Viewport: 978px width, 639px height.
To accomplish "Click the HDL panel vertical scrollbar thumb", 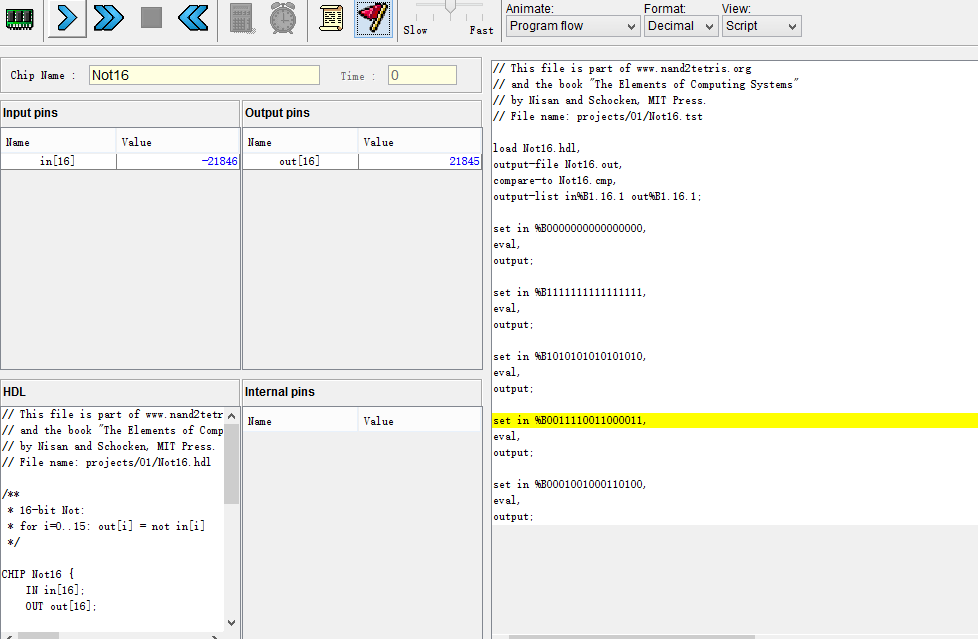I will pos(231,465).
